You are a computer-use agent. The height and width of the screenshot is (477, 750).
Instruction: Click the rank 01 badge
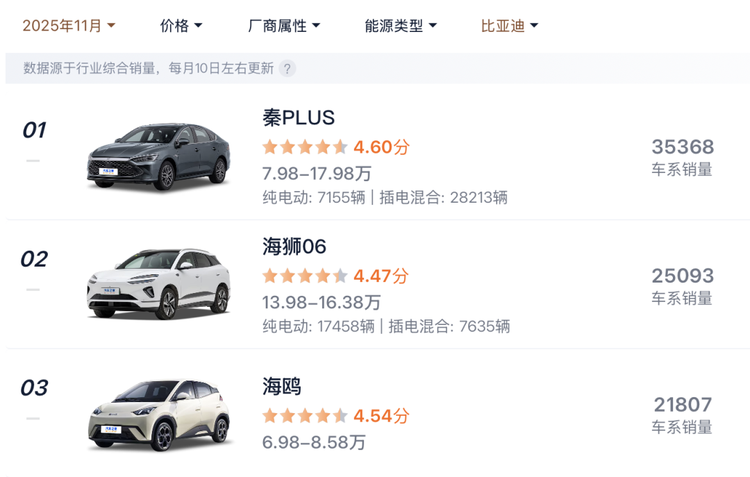34,130
